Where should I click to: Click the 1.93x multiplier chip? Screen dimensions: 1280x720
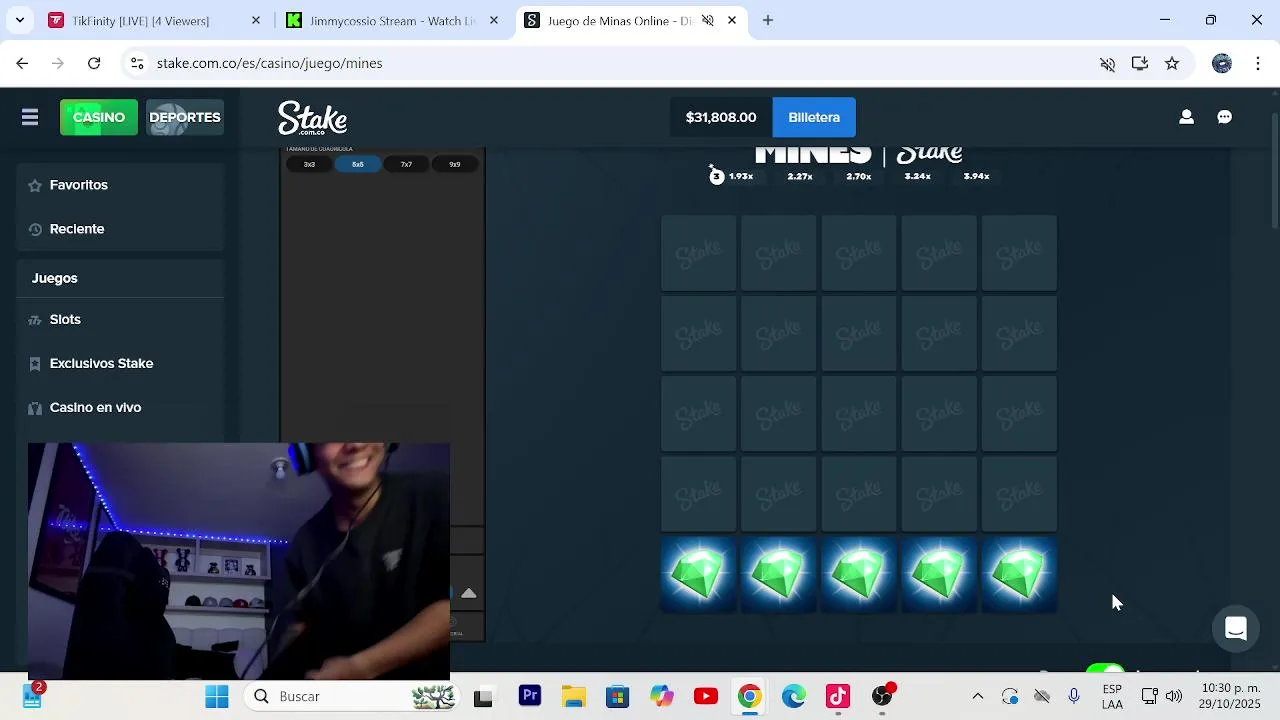[741, 176]
